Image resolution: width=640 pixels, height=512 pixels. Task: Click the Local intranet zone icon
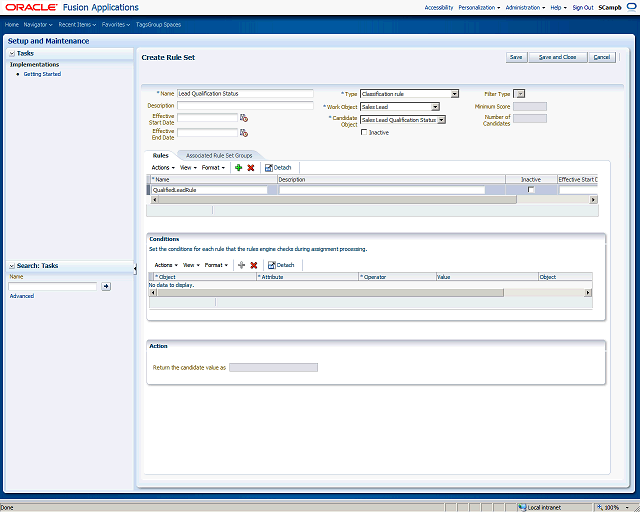coord(522,508)
